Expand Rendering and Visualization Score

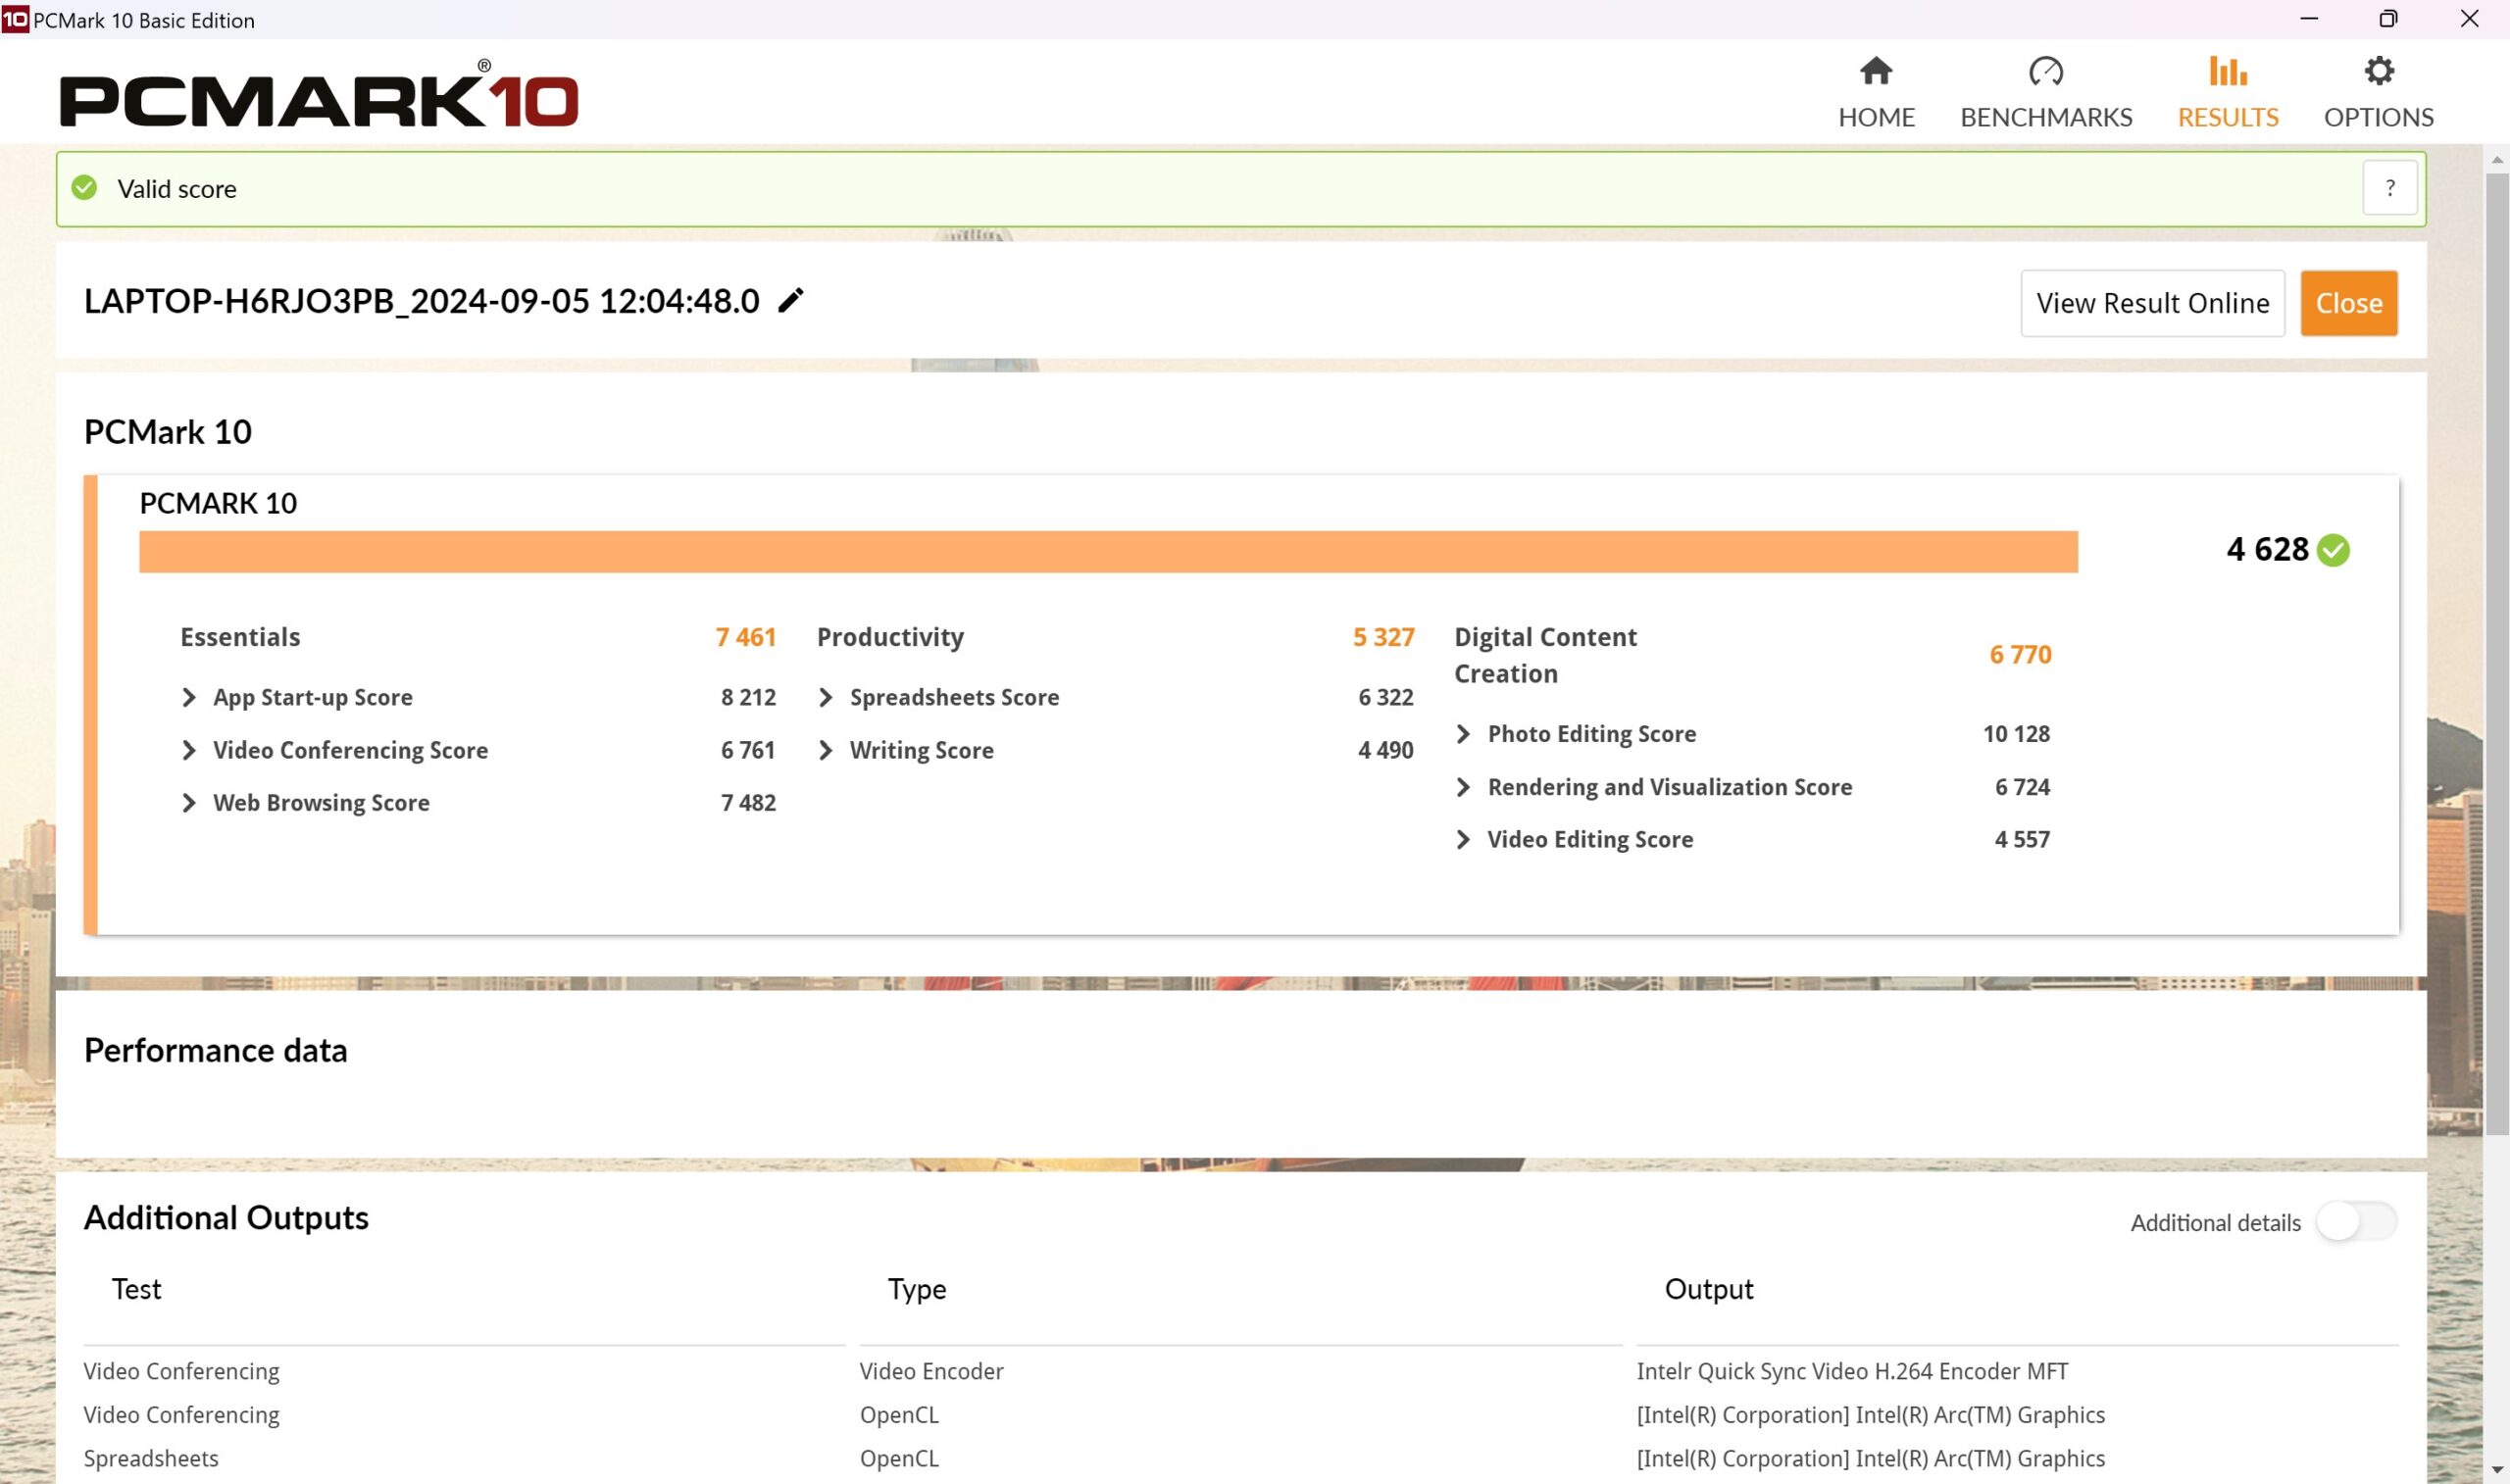(x=1463, y=787)
